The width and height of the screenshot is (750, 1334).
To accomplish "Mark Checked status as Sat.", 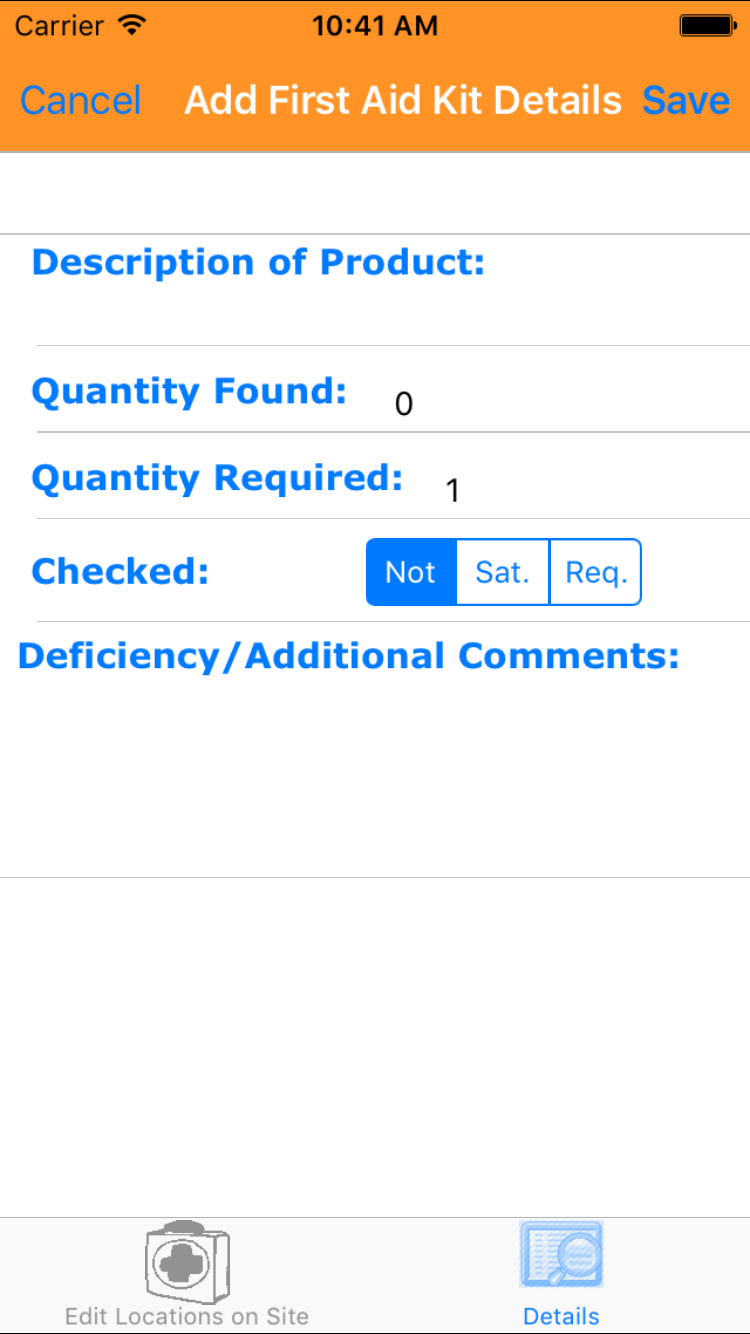I will point(503,572).
